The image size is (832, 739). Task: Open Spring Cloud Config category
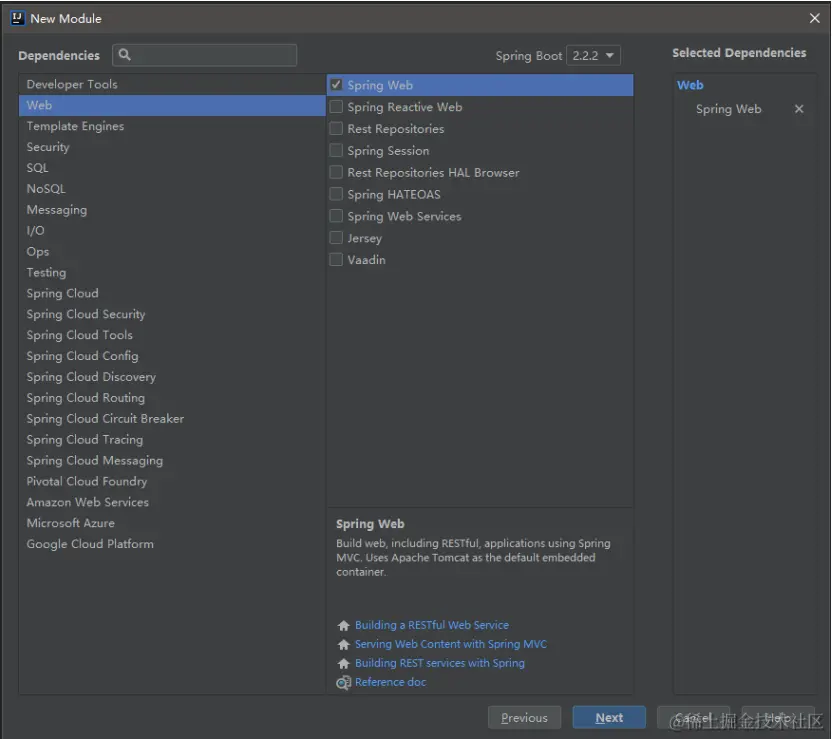click(172, 356)
